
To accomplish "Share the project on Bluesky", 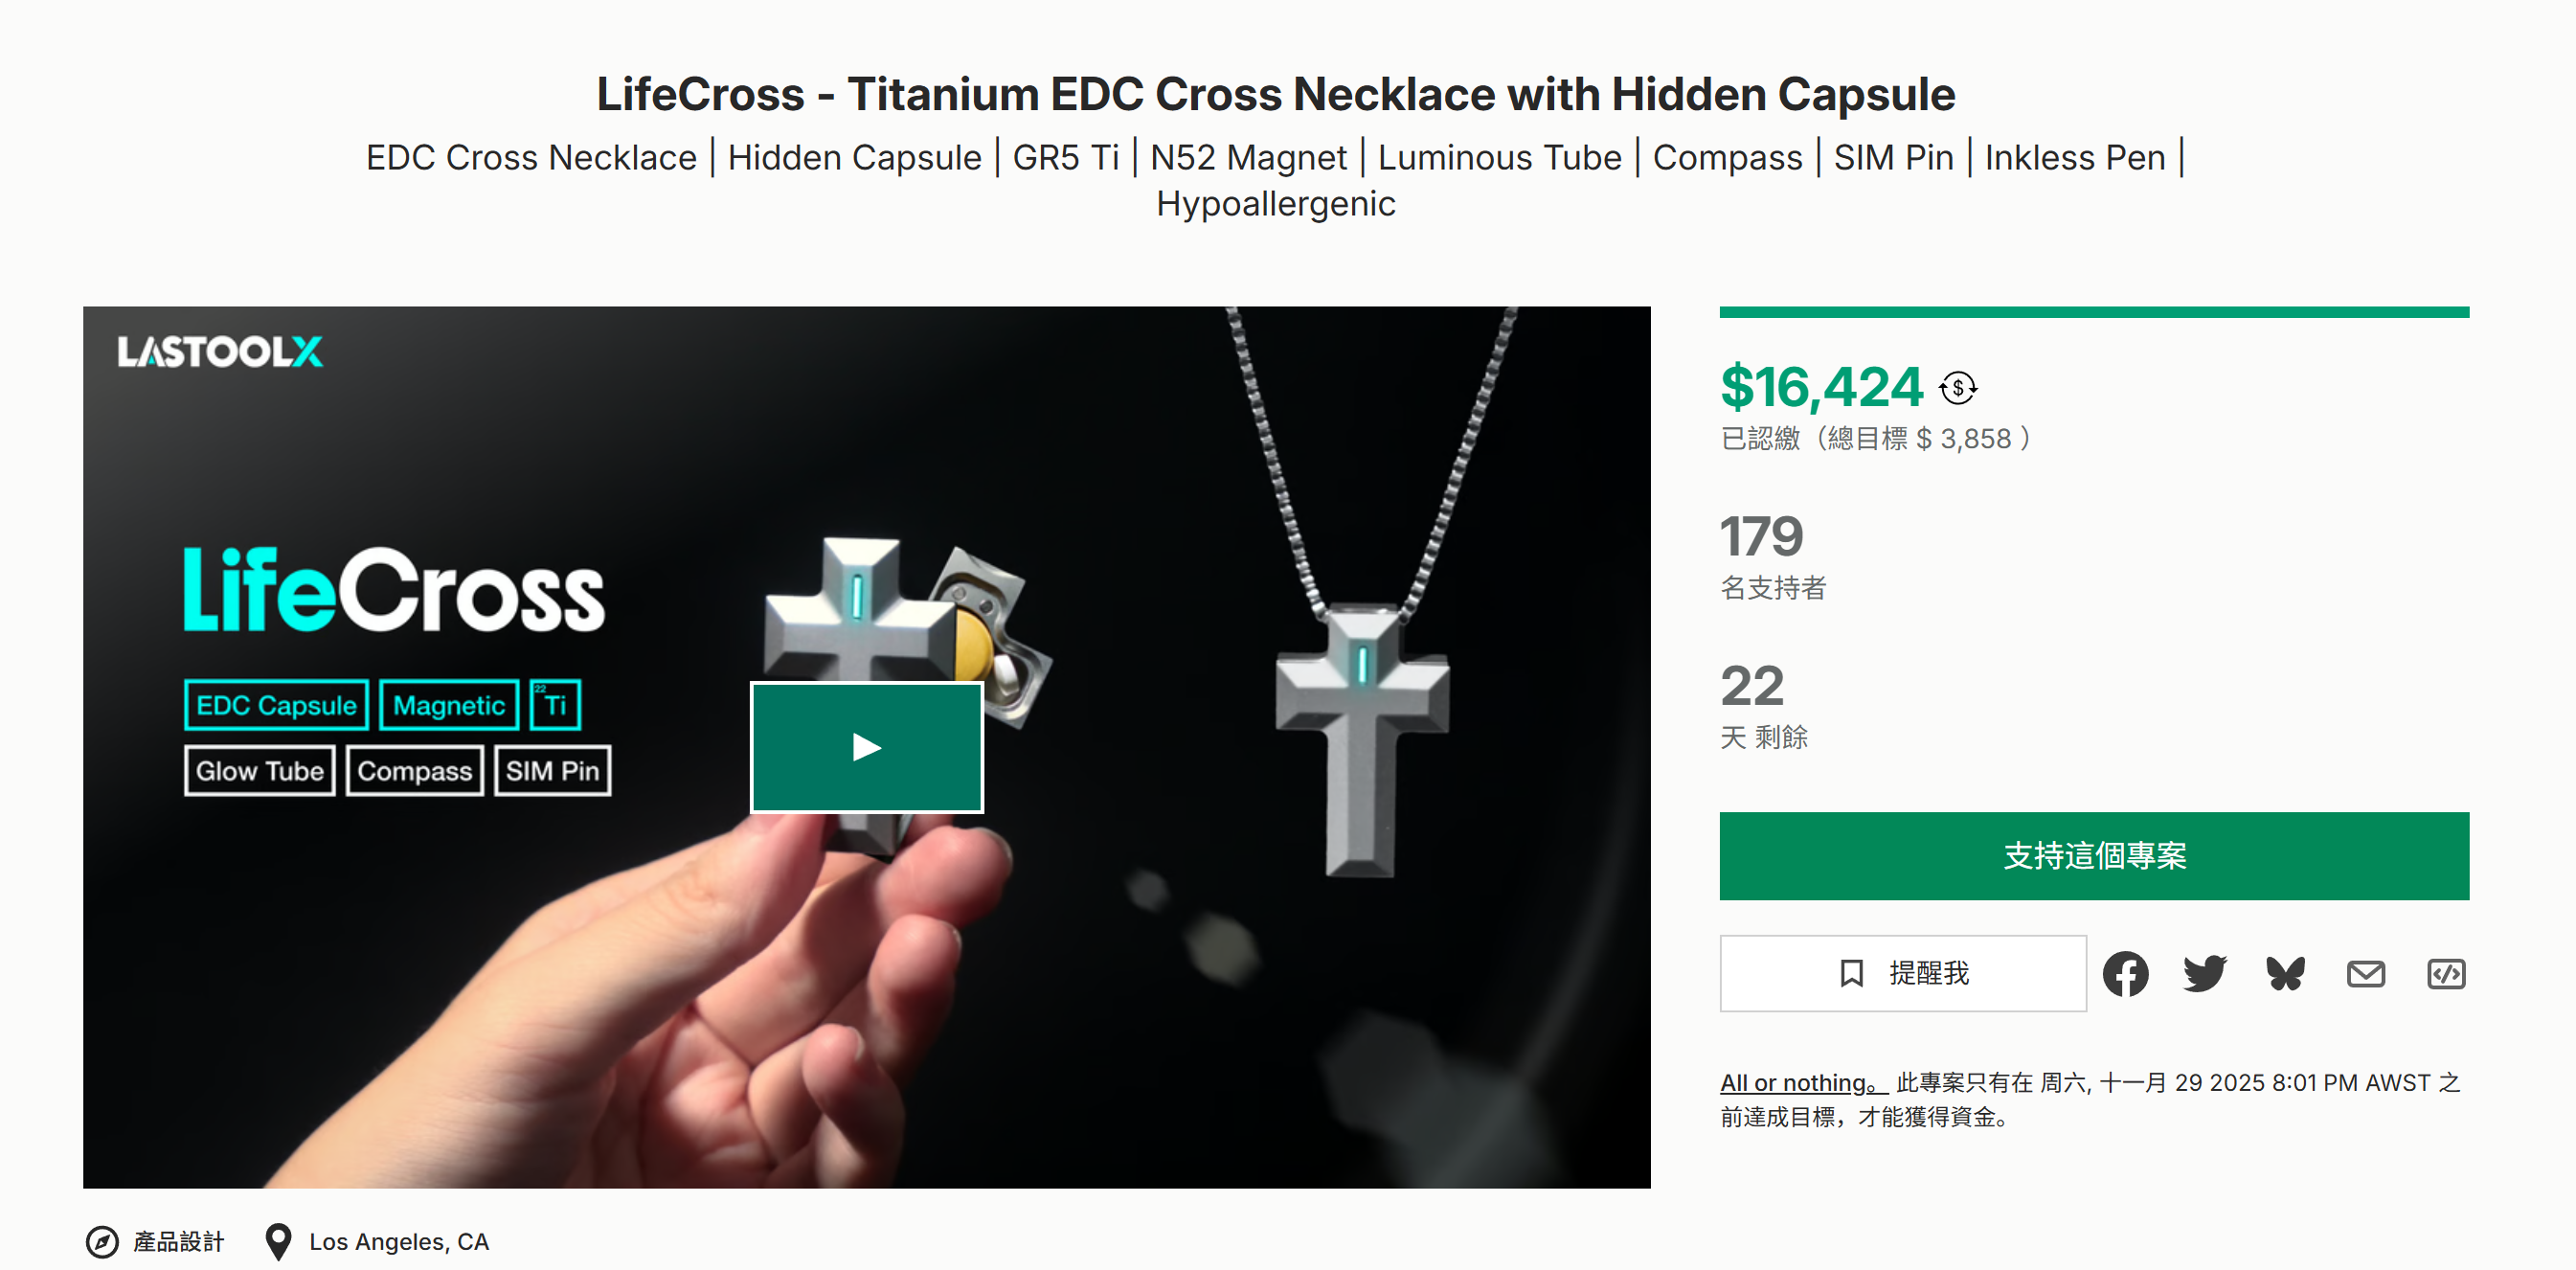I will (x=2285, y=974).
